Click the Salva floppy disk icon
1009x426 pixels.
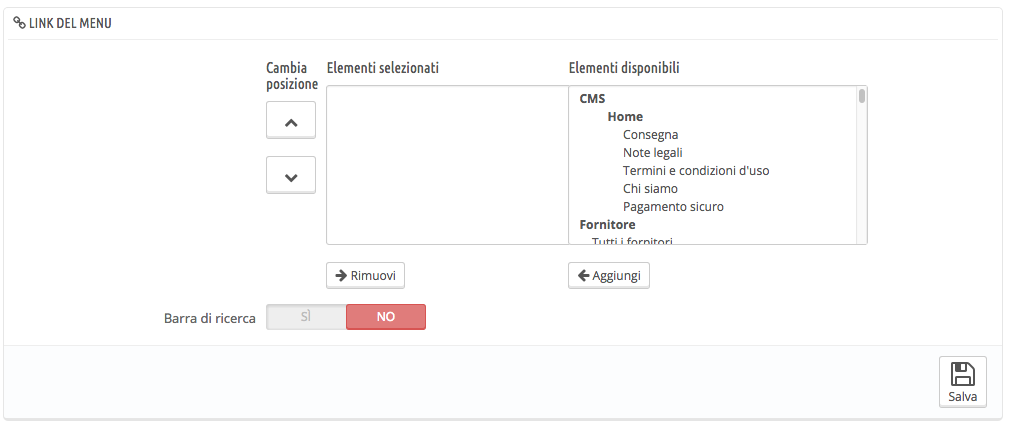963,374
